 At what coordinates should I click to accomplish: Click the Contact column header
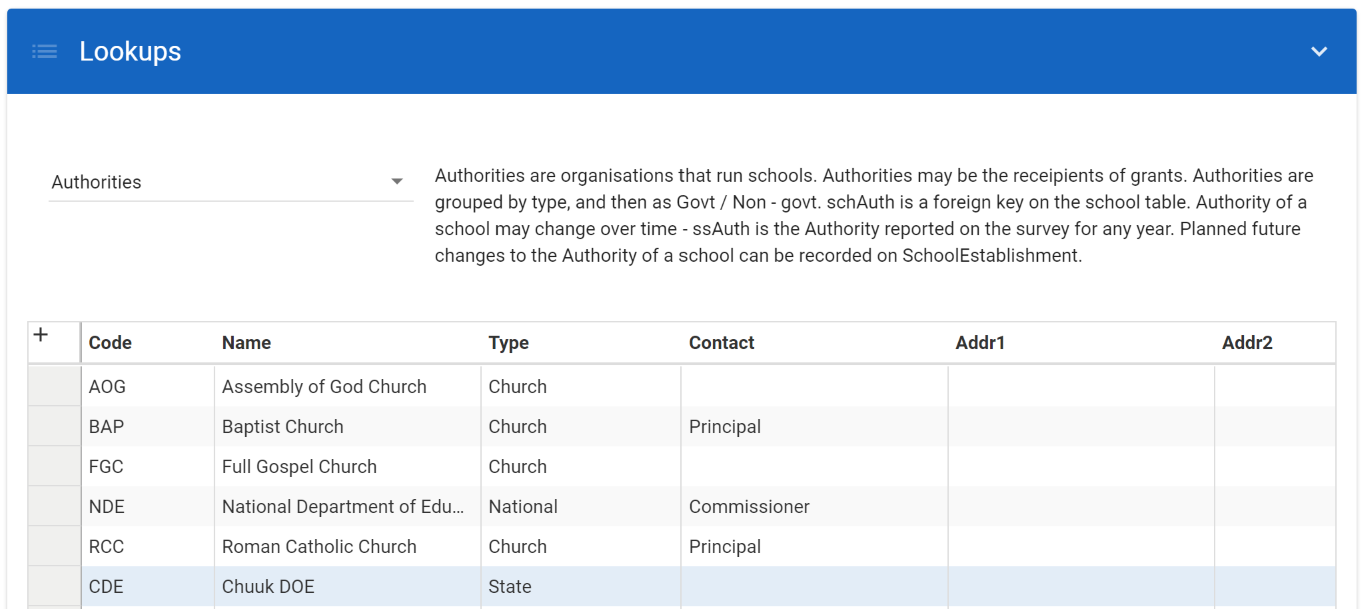721,343
